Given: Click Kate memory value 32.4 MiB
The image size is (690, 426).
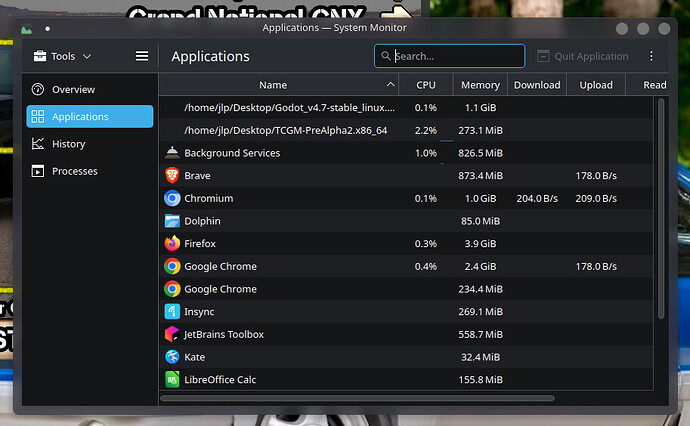Looking at the screenshot, I should 480,357.
